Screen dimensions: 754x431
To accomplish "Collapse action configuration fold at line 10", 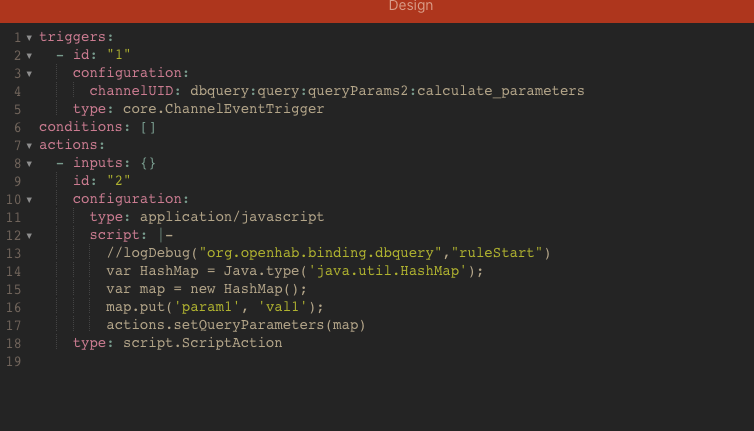I will click(x=29, y=200).
